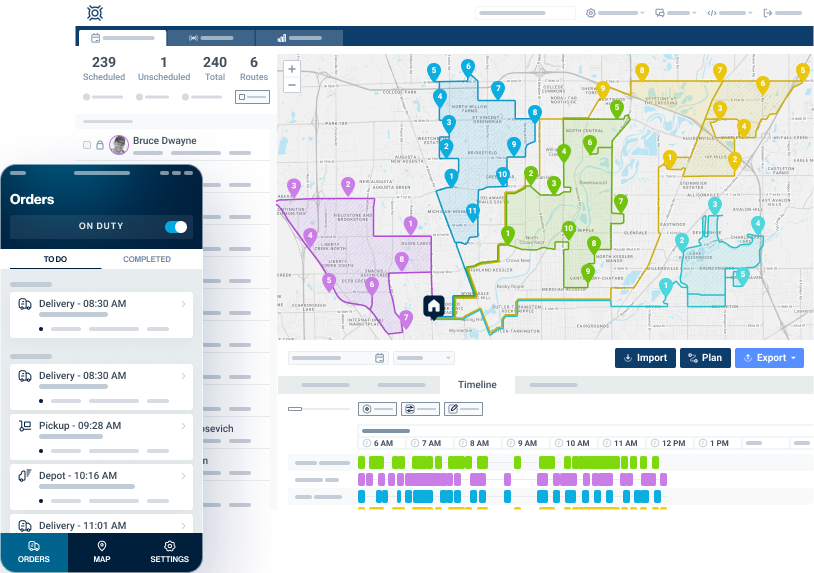Select purple map pin number 8
This screenshot has width=814, height=573.
[x=401, y=261]
